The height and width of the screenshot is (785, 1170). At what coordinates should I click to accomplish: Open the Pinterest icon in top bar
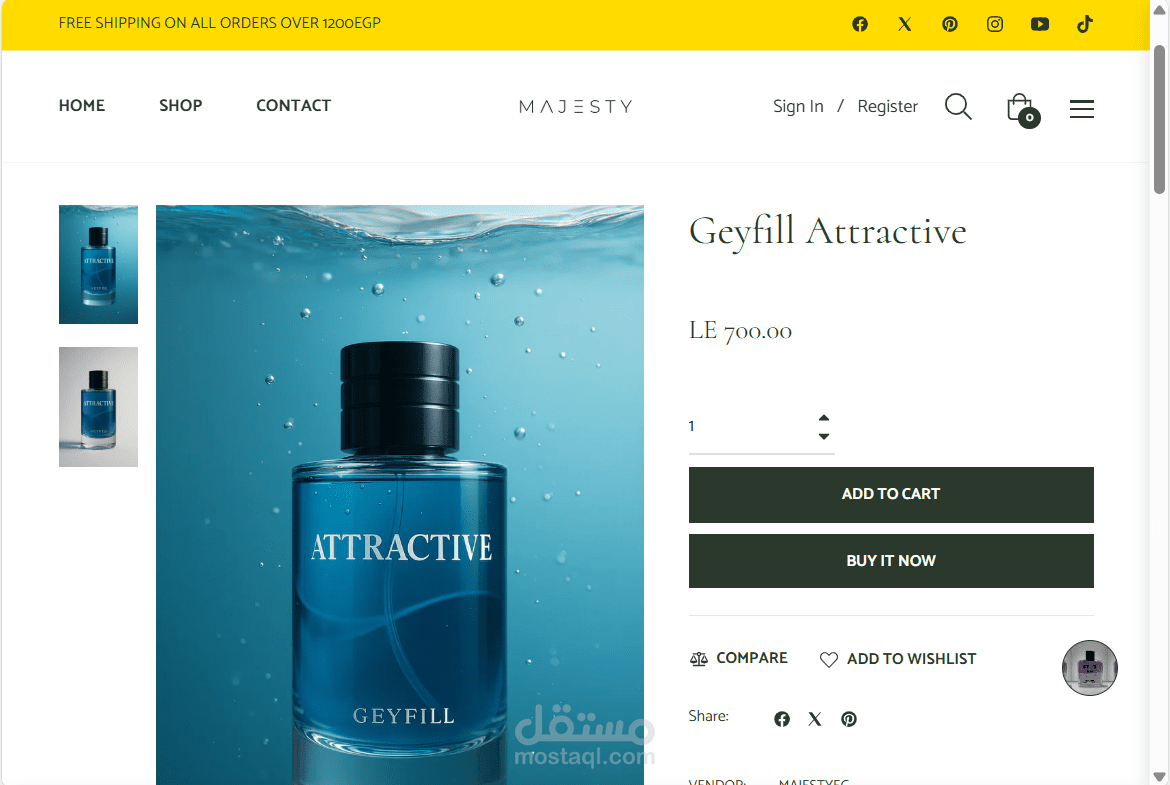pyautogui.click(x=949, y=24)
